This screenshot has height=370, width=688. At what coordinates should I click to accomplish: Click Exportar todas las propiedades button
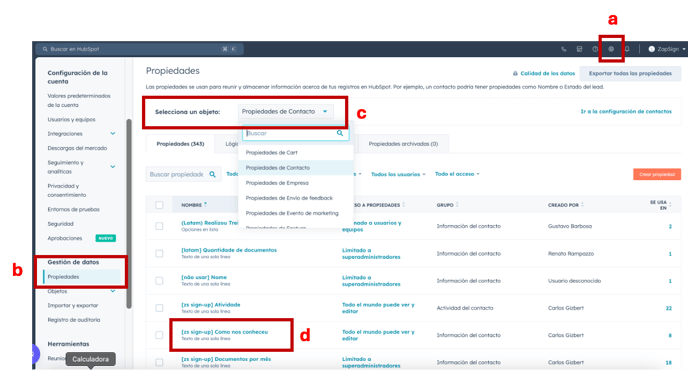[630, 74]
